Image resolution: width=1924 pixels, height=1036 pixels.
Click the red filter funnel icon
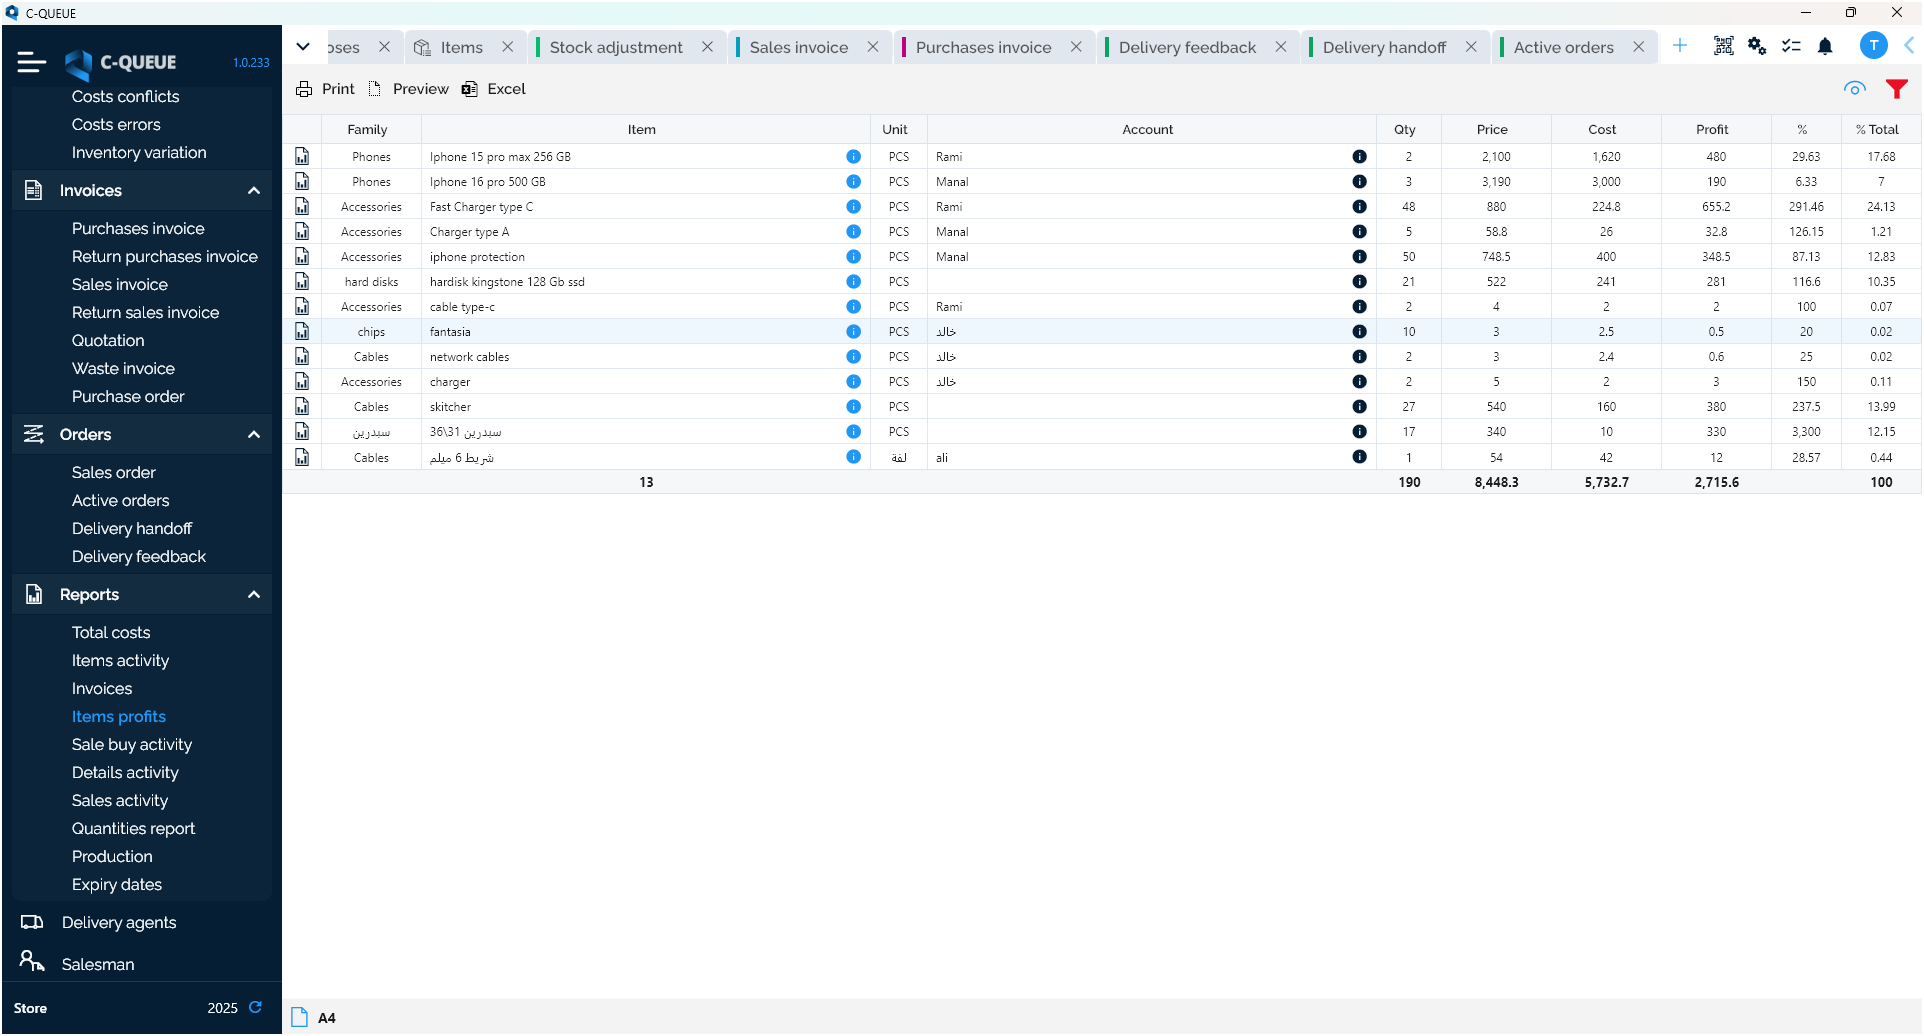(x=1896, y=89)
